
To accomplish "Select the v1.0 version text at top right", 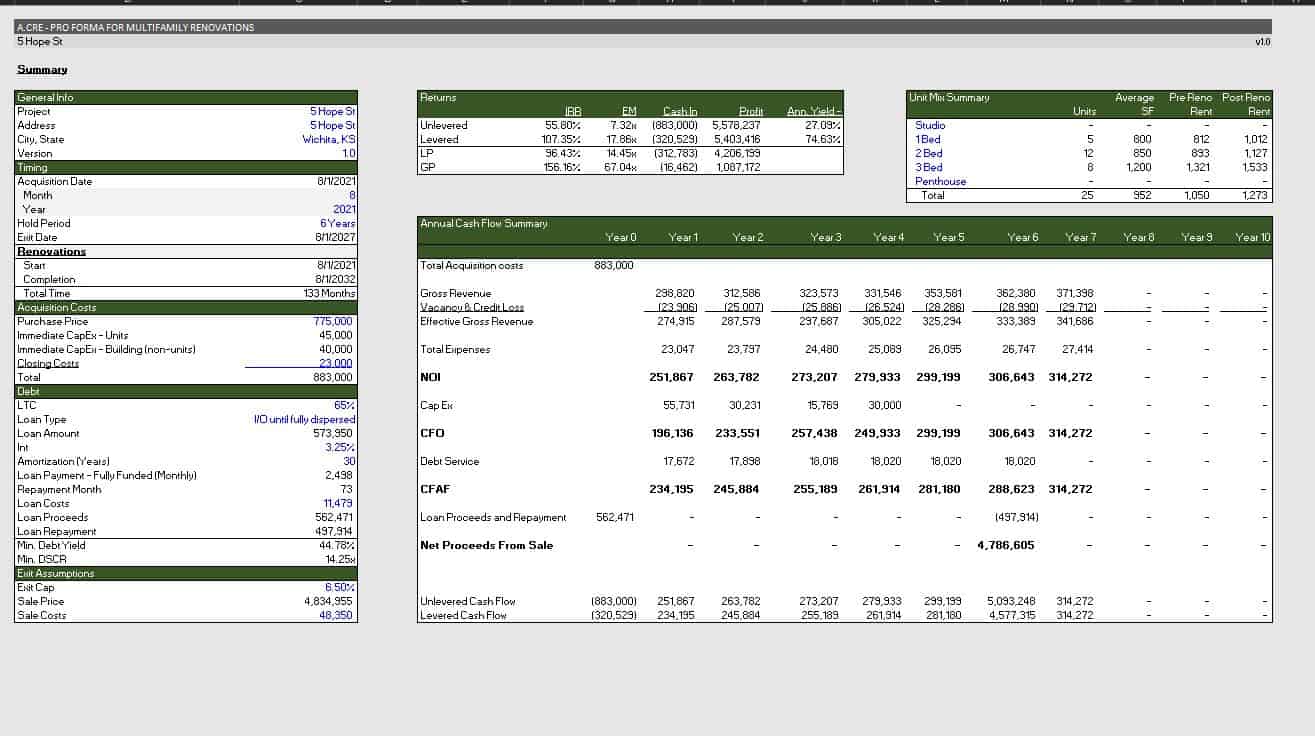I will 1263,42.
